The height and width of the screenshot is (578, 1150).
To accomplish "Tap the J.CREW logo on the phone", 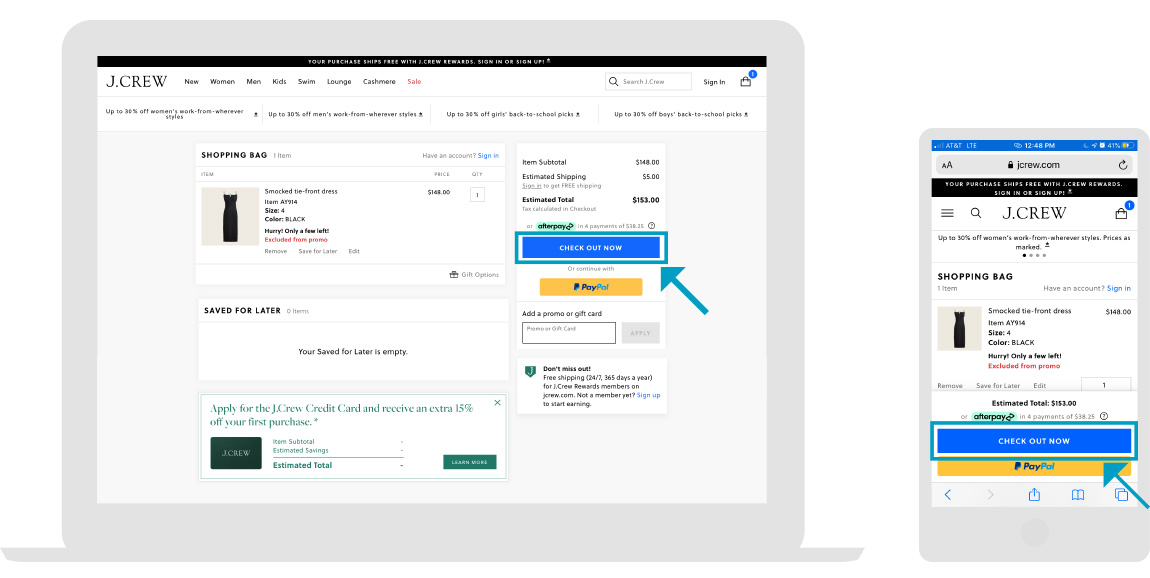I will click(x=1034, y=213).
